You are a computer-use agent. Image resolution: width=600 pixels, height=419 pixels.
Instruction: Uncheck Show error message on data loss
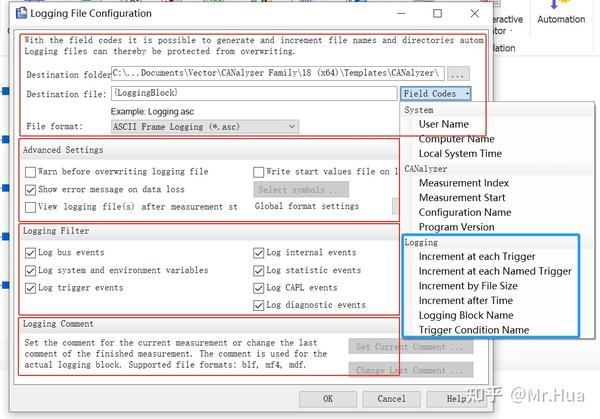pos(30,190)
